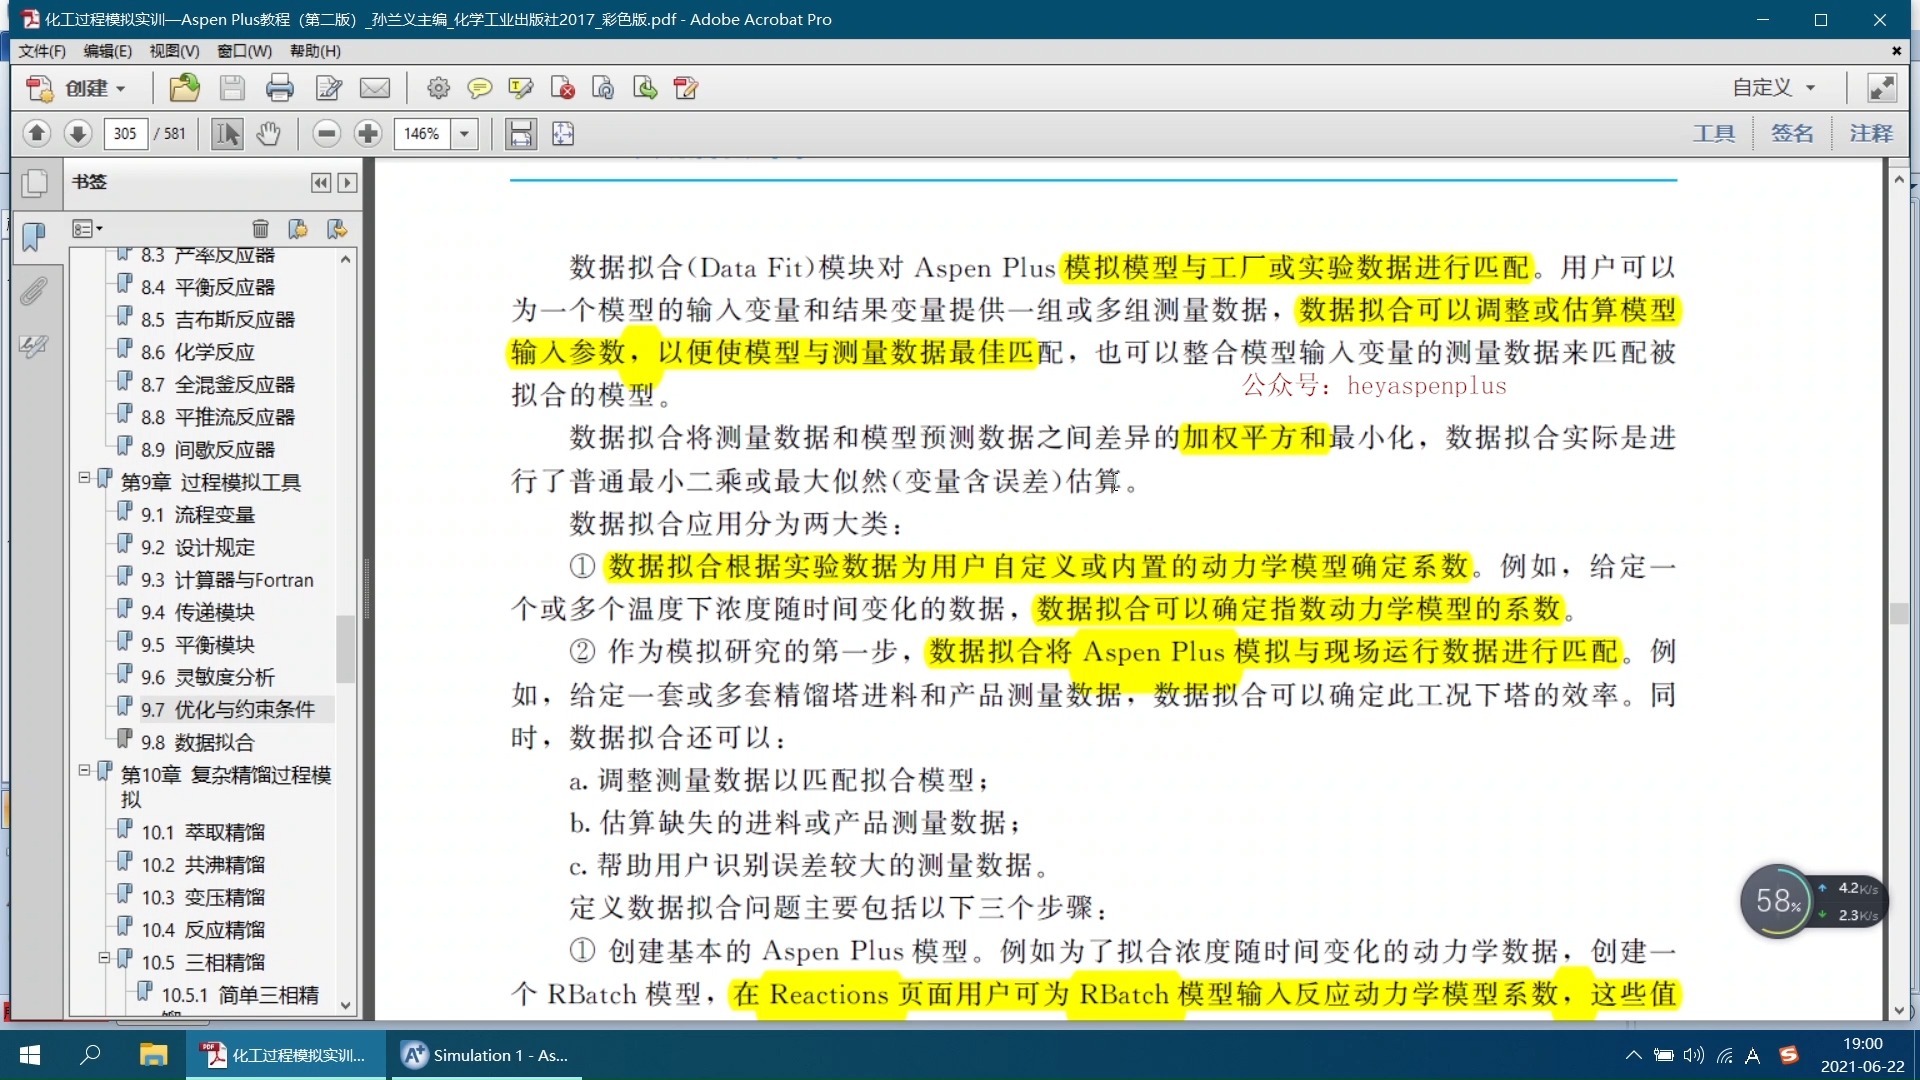This screenshot has width=1920, height=1080.
Task: Toggle fit width scrolling mode
Action: 521,133
